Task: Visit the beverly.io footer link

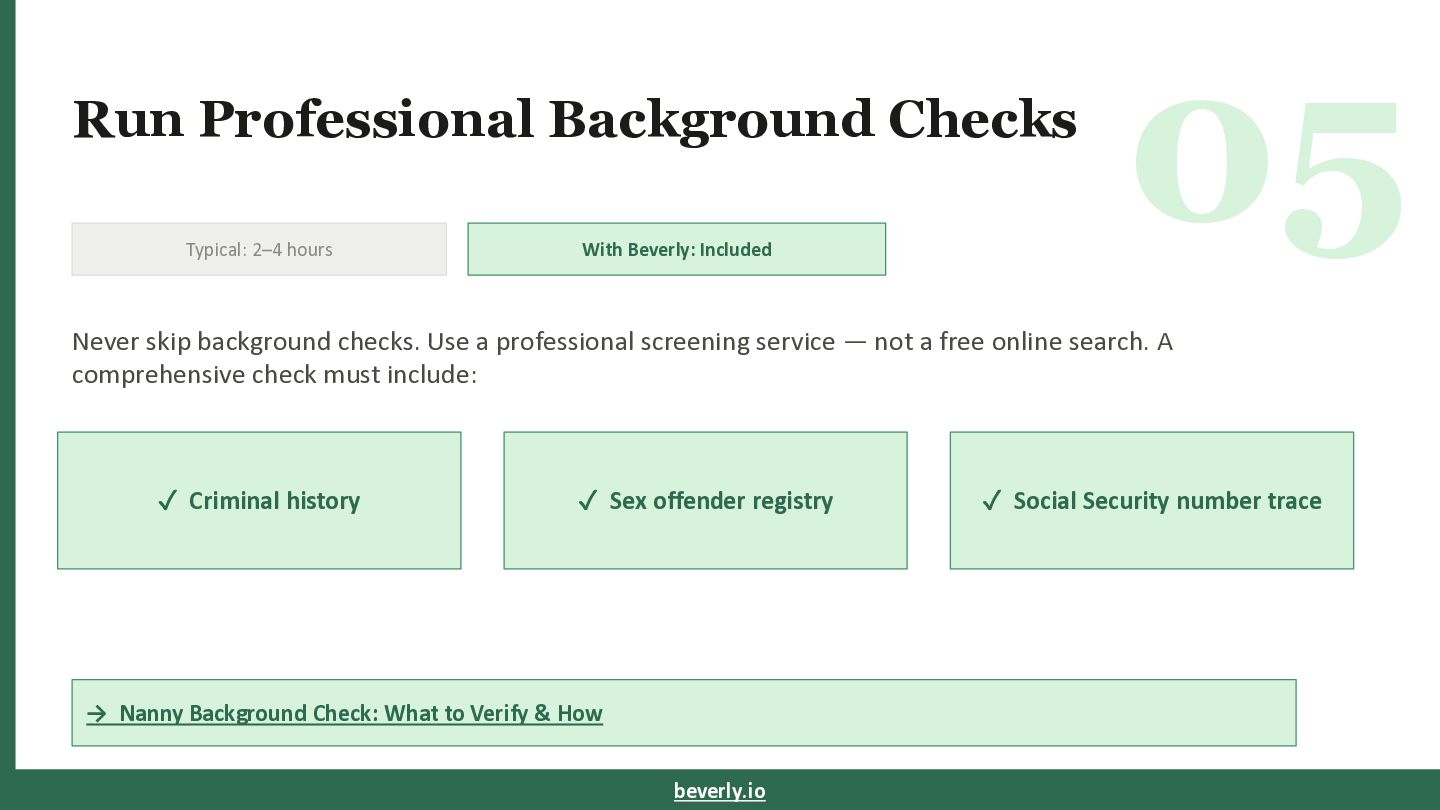Action: tap(720, 791)
